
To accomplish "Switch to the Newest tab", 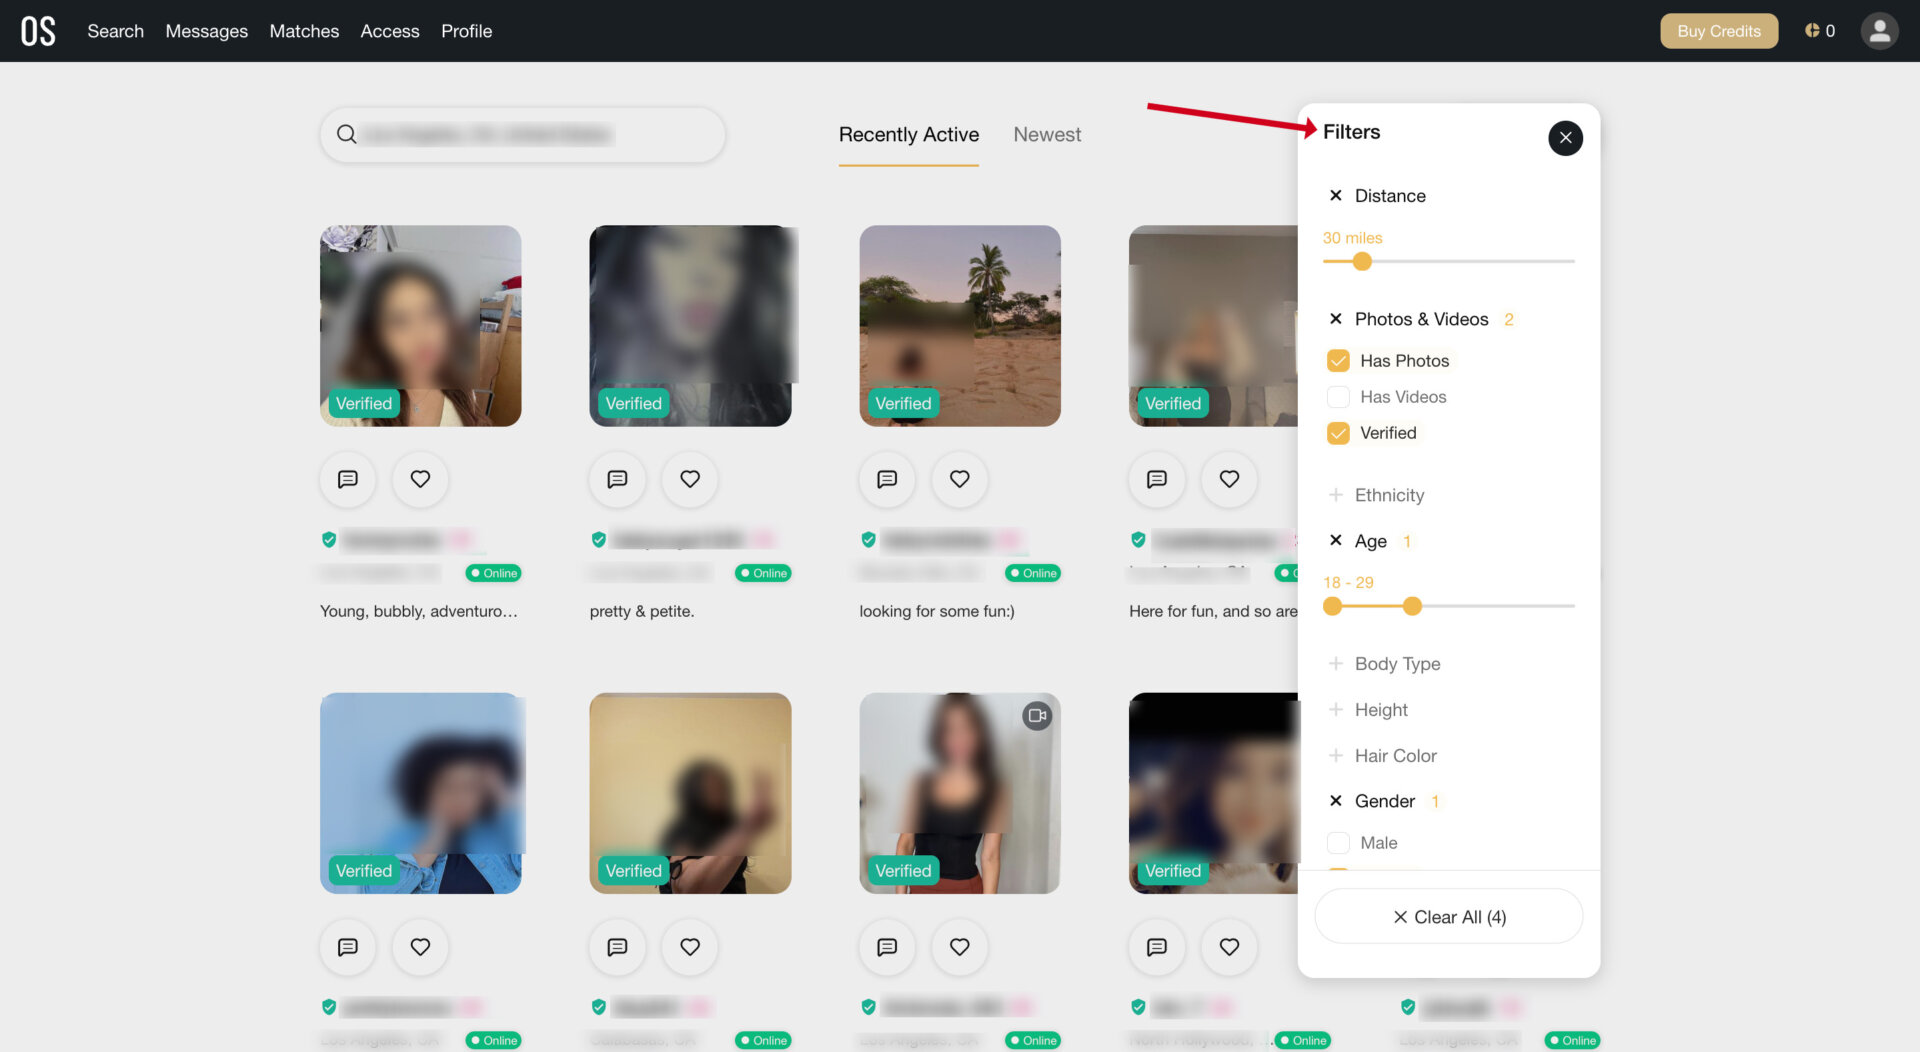I will (x=1047, y=134).
